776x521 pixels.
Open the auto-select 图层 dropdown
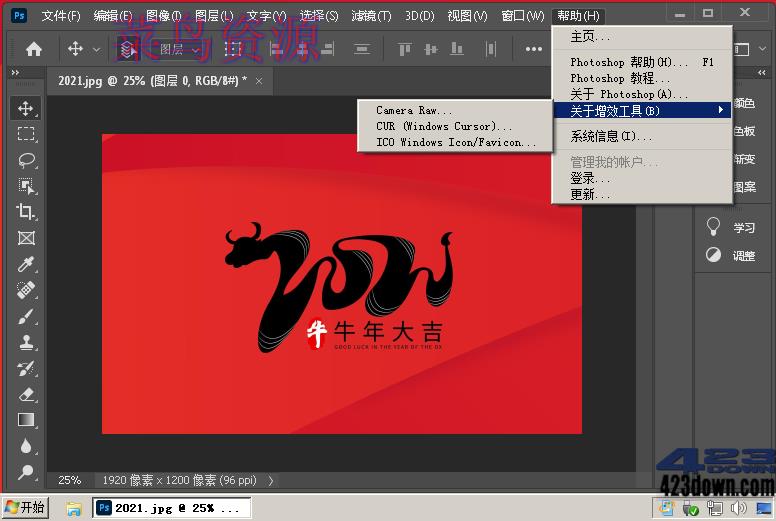(x=178, y=49)
